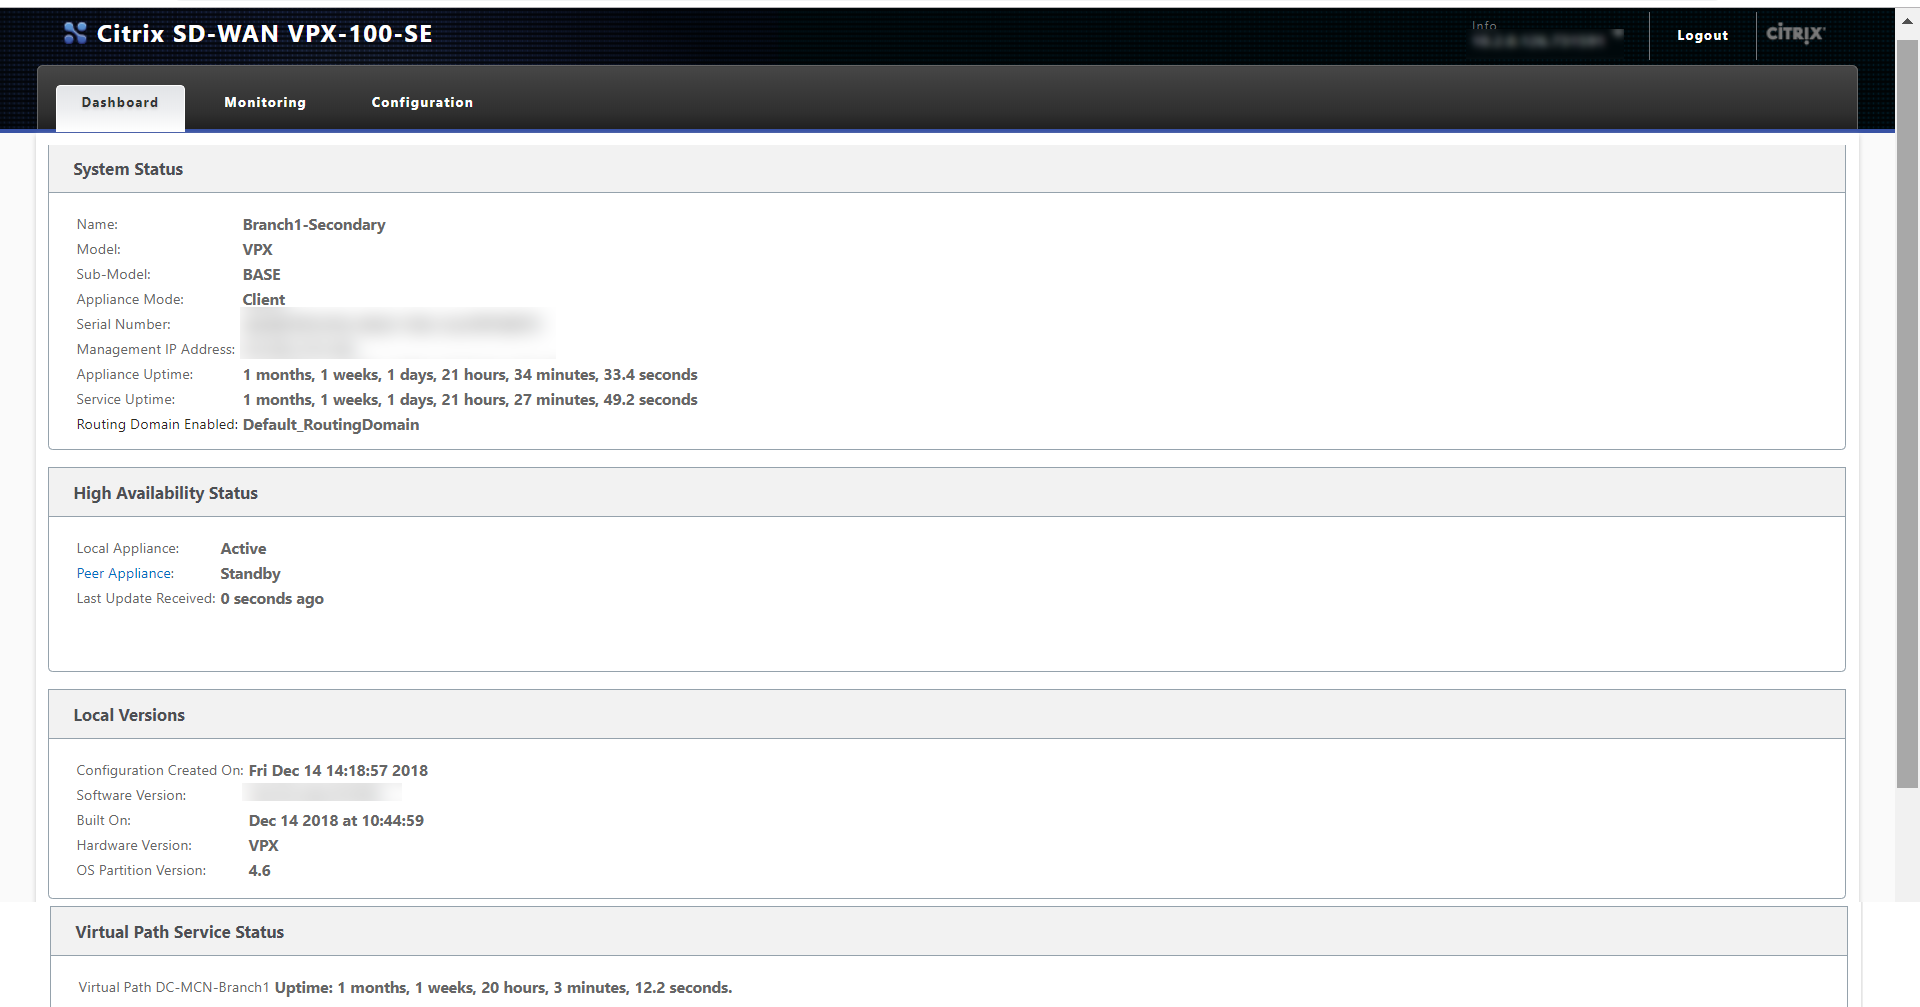The image size is (1920, 1007).
Task: Select the Default_RoutingDomain value
Action: click(x=331, y=424)
